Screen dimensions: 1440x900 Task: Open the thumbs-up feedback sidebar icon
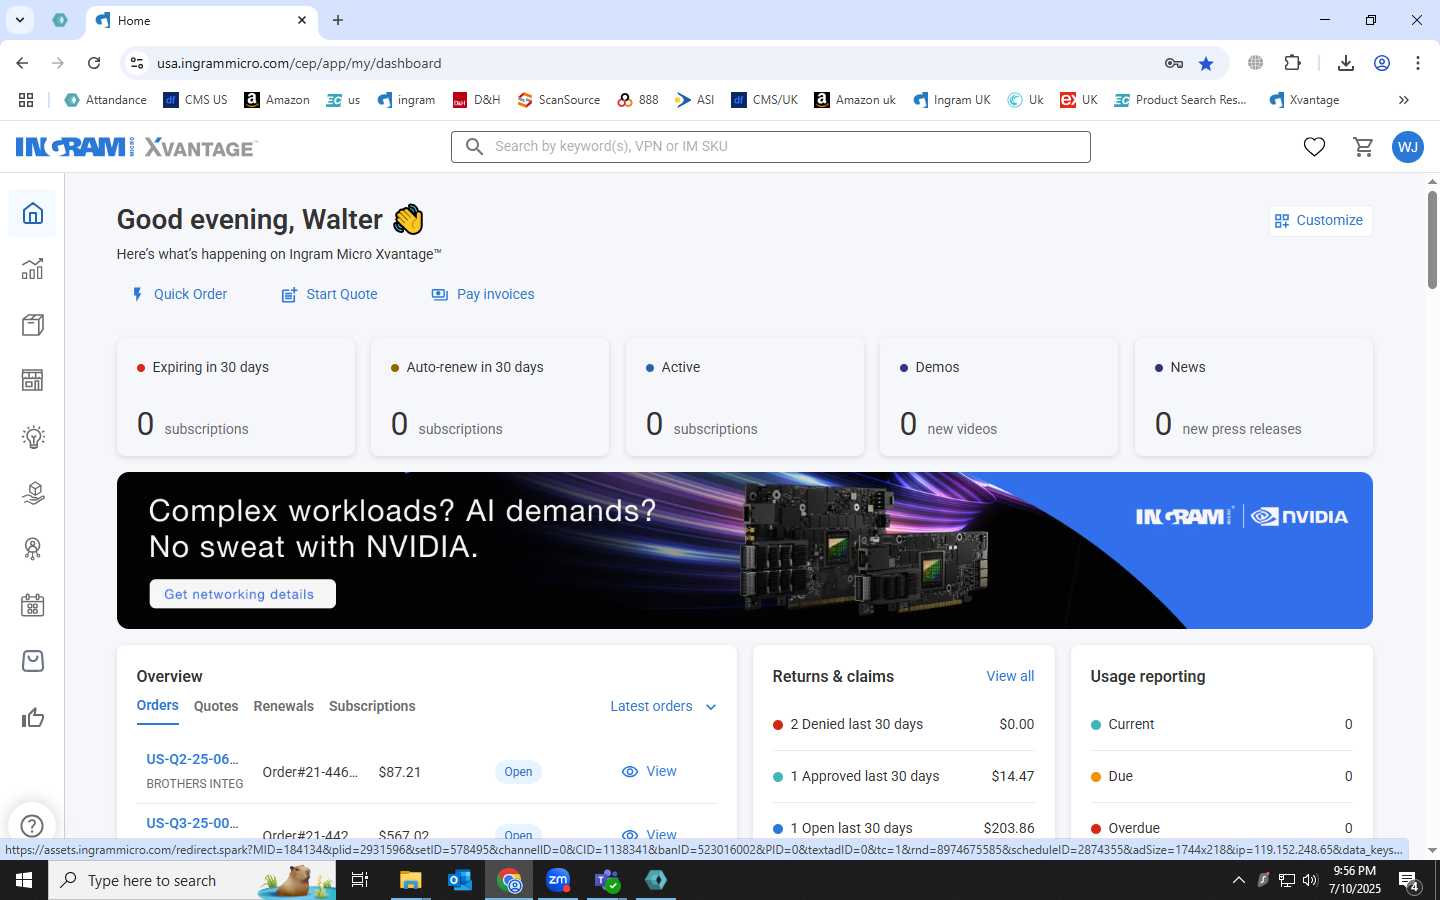click(33, 717)
